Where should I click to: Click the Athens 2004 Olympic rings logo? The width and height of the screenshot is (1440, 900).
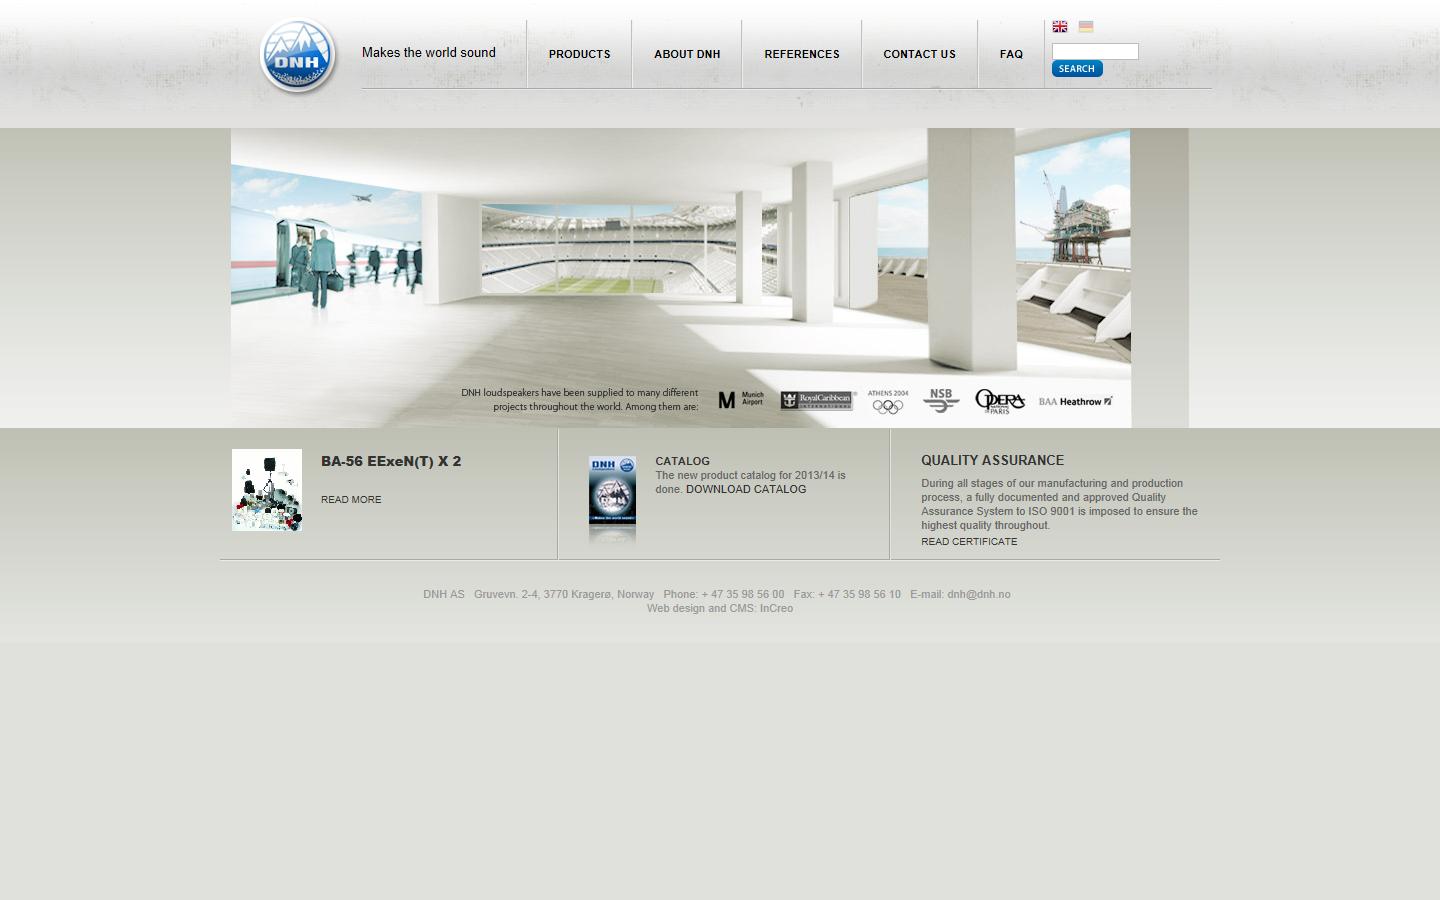(x=888, y=402)
